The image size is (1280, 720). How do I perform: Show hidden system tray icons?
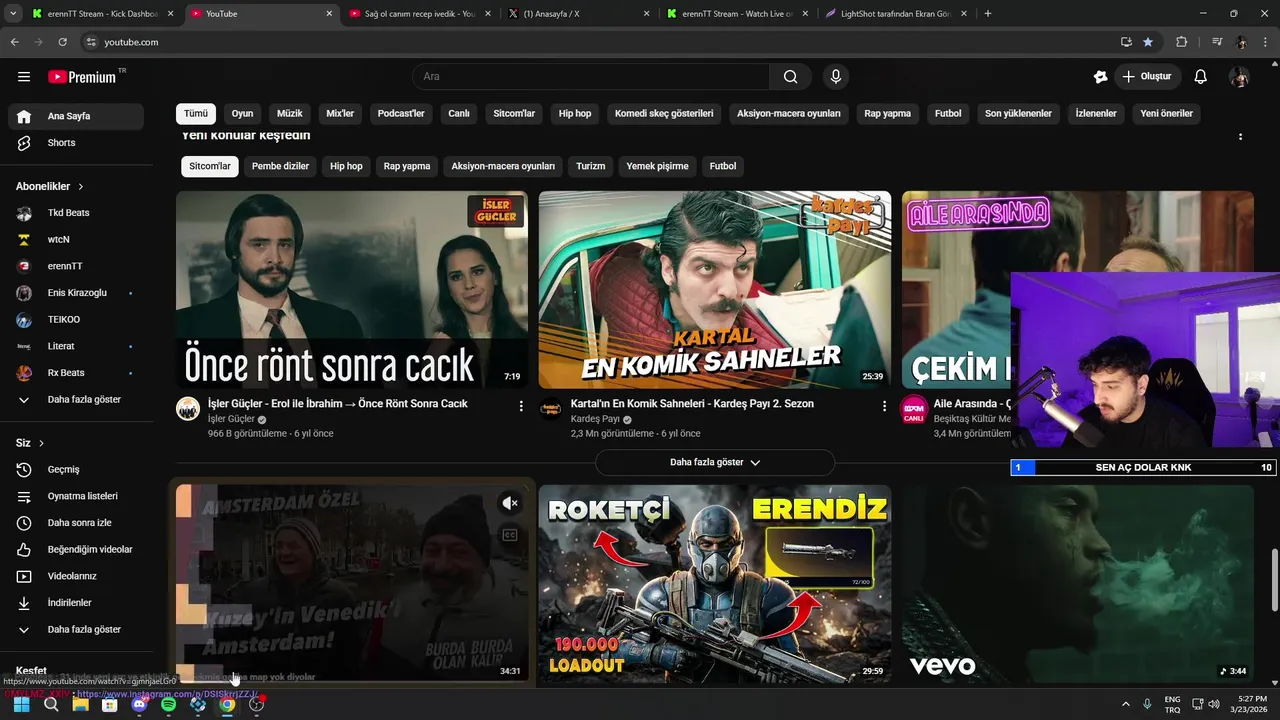[1125, 704]
